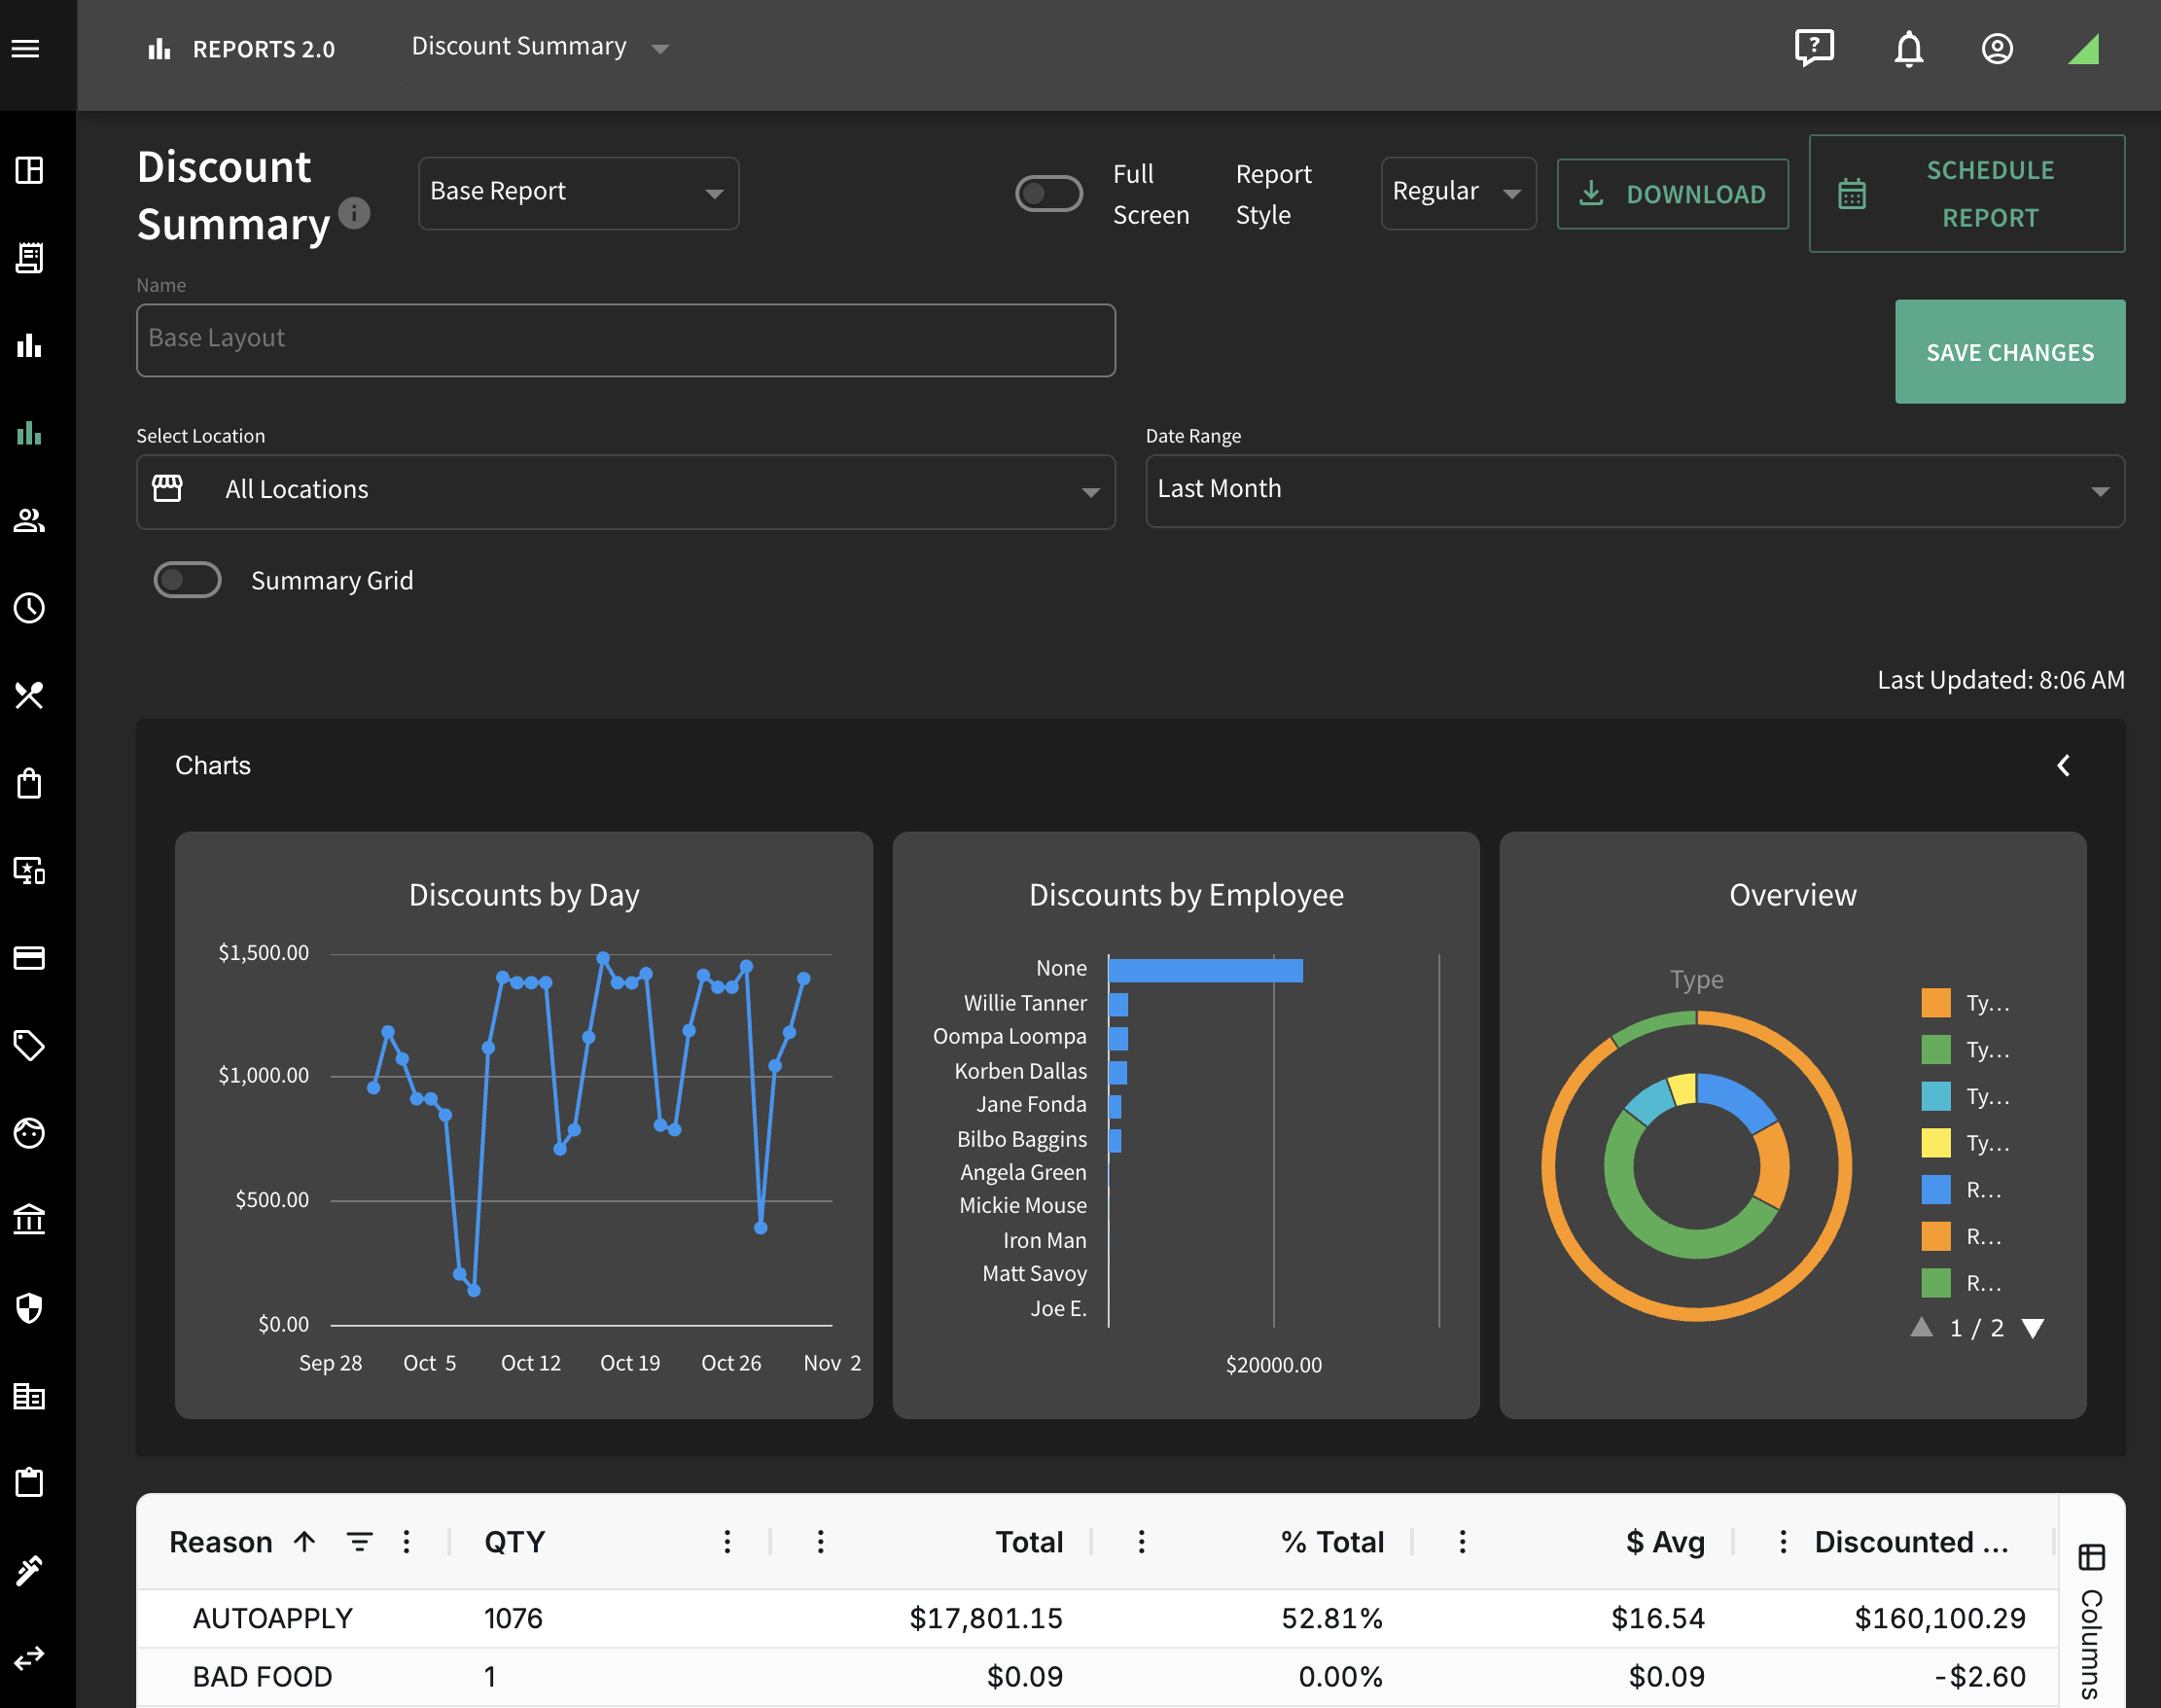Click the notifications bell icon

pos(1908,48)
